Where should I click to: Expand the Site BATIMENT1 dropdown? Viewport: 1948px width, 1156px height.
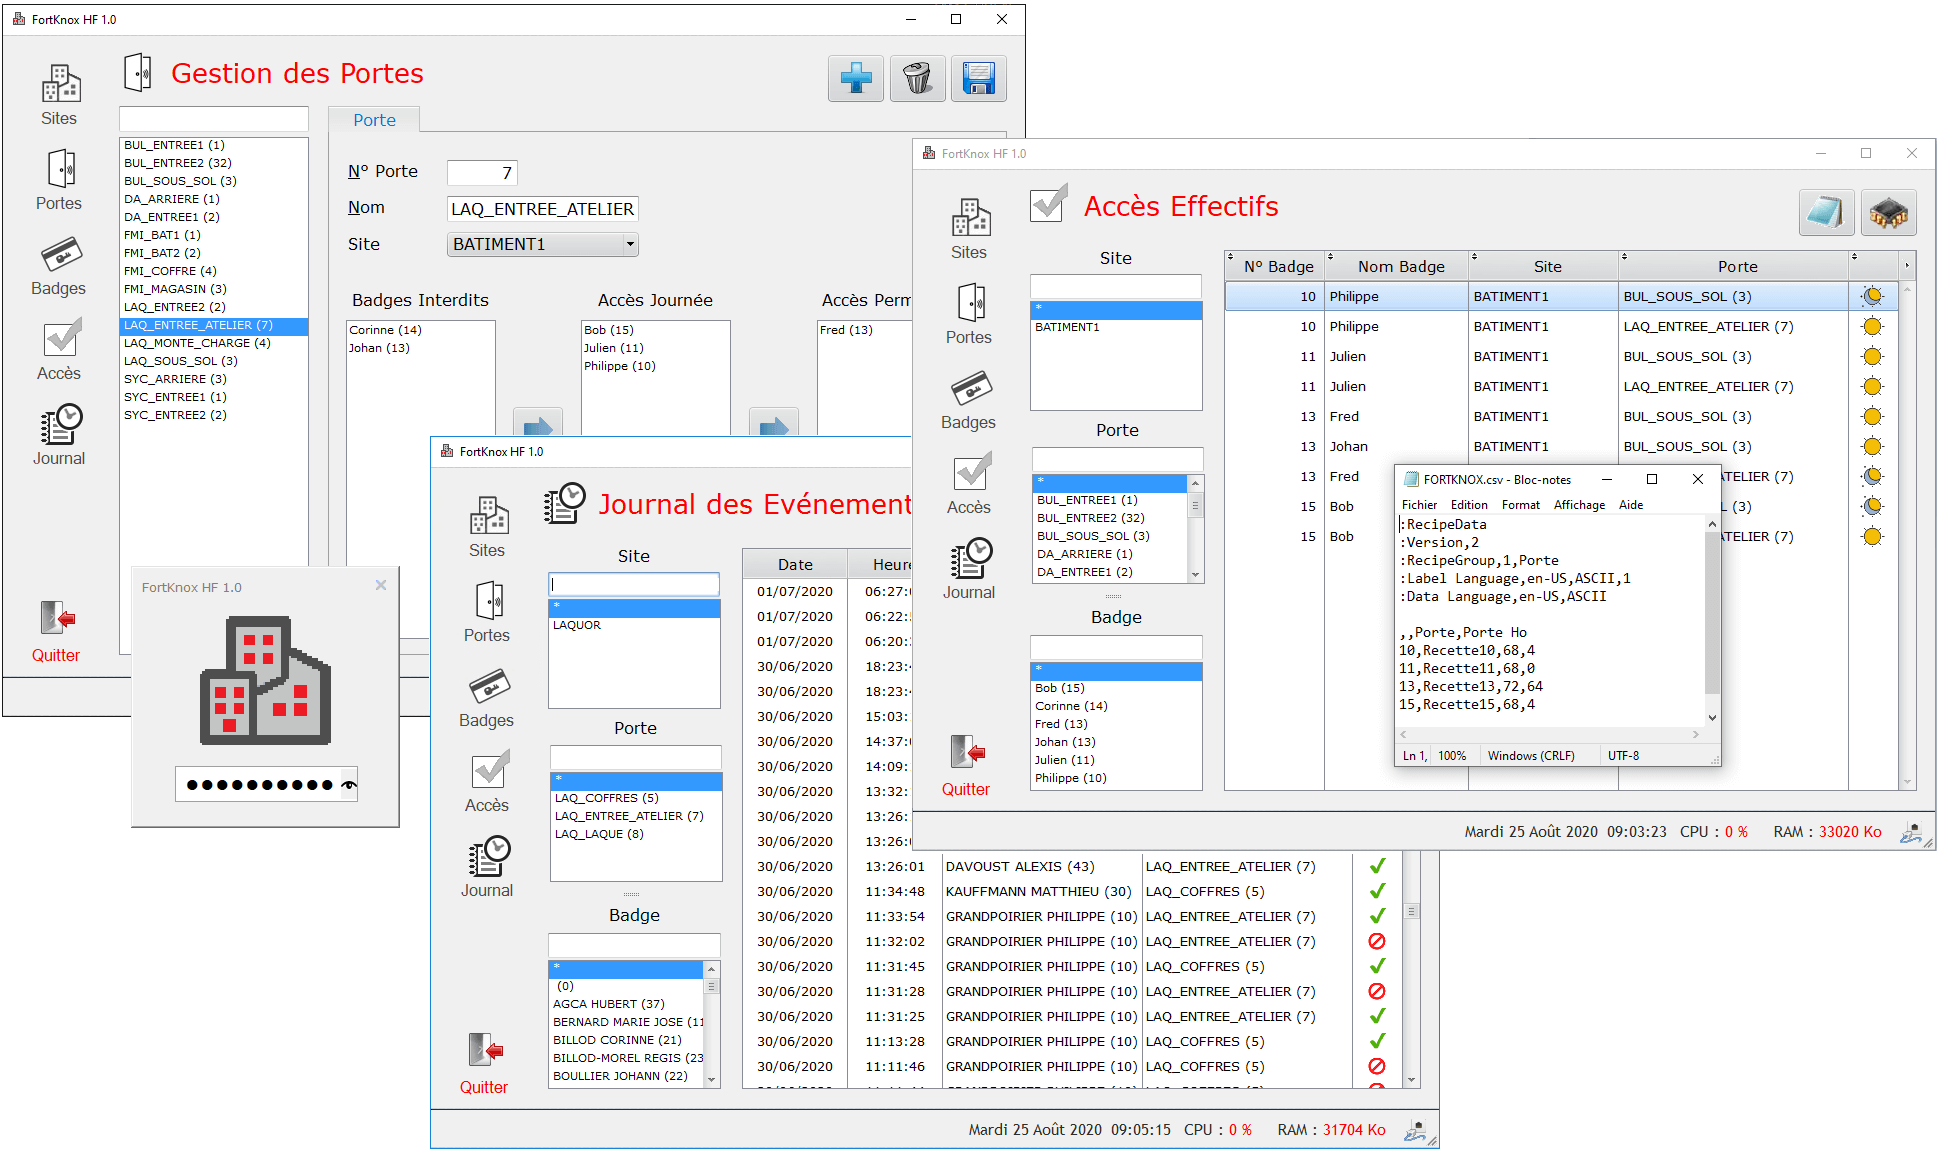coord(629,244)
